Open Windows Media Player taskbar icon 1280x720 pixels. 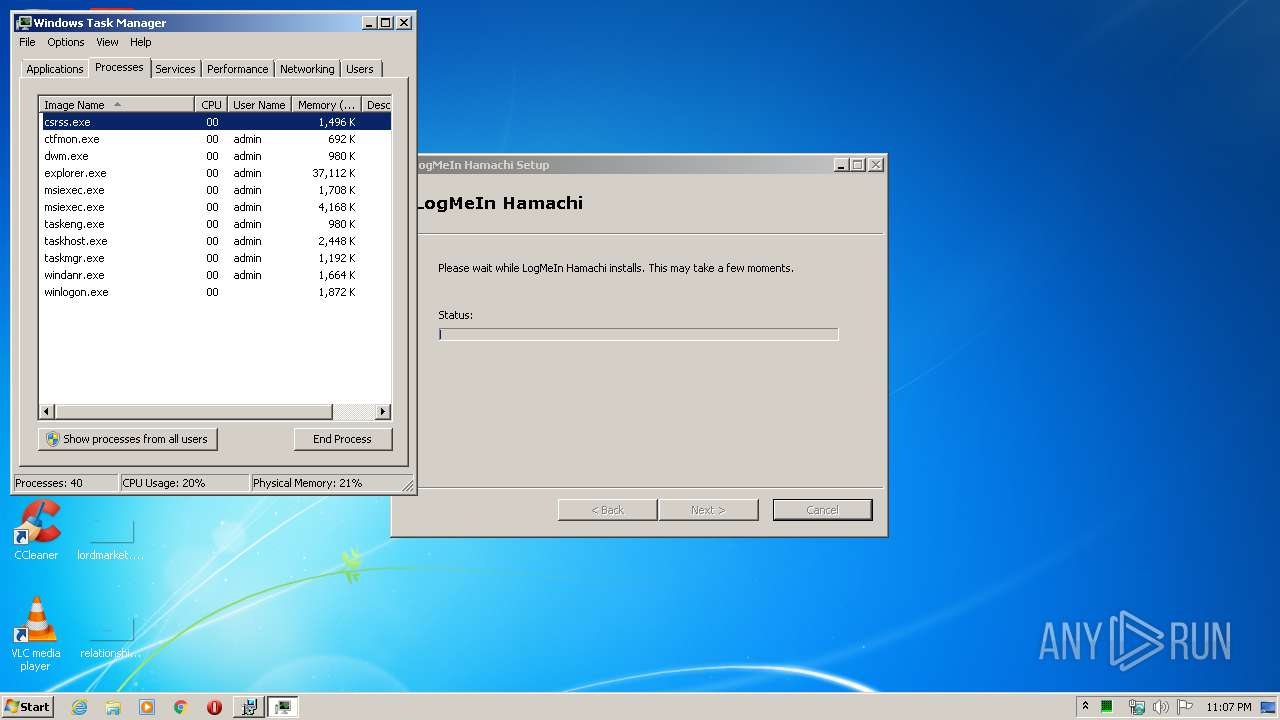(147, 707)
